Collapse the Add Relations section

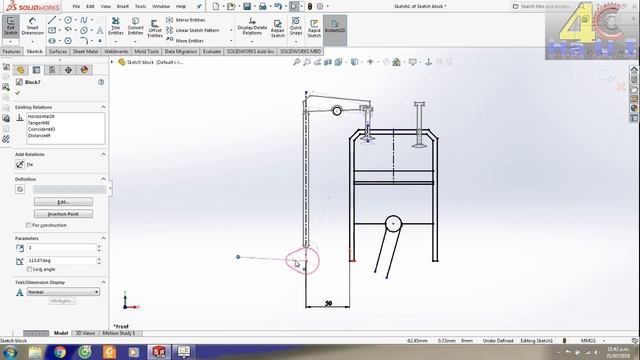coord(103,154)
